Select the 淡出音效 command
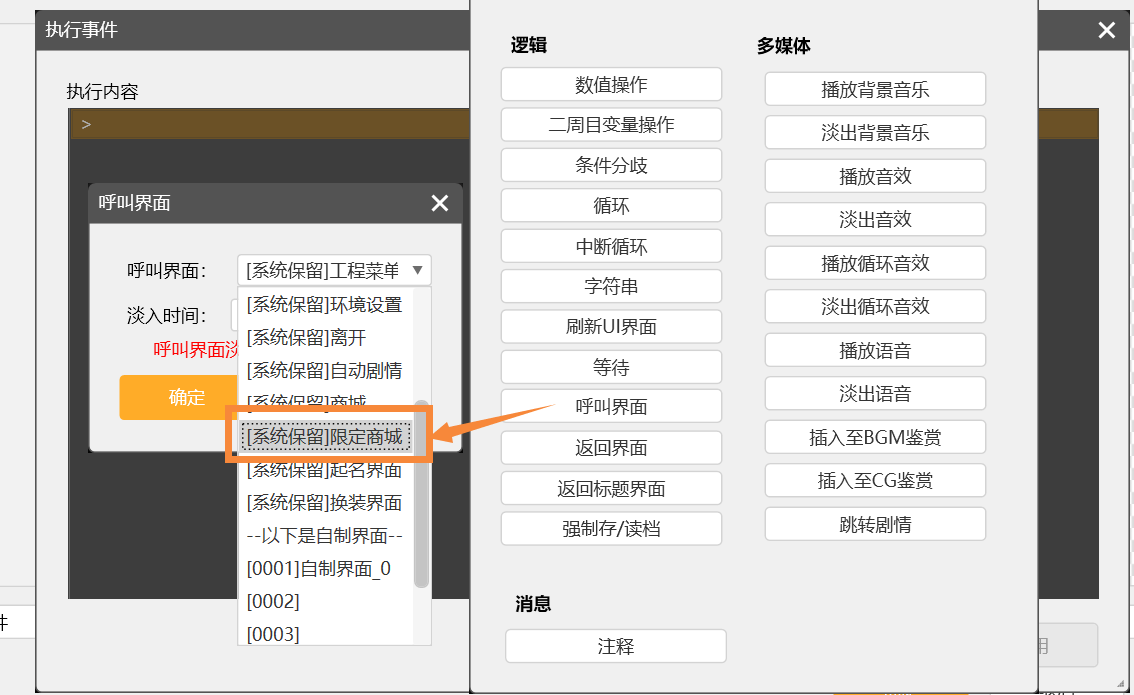 point(875,220)
